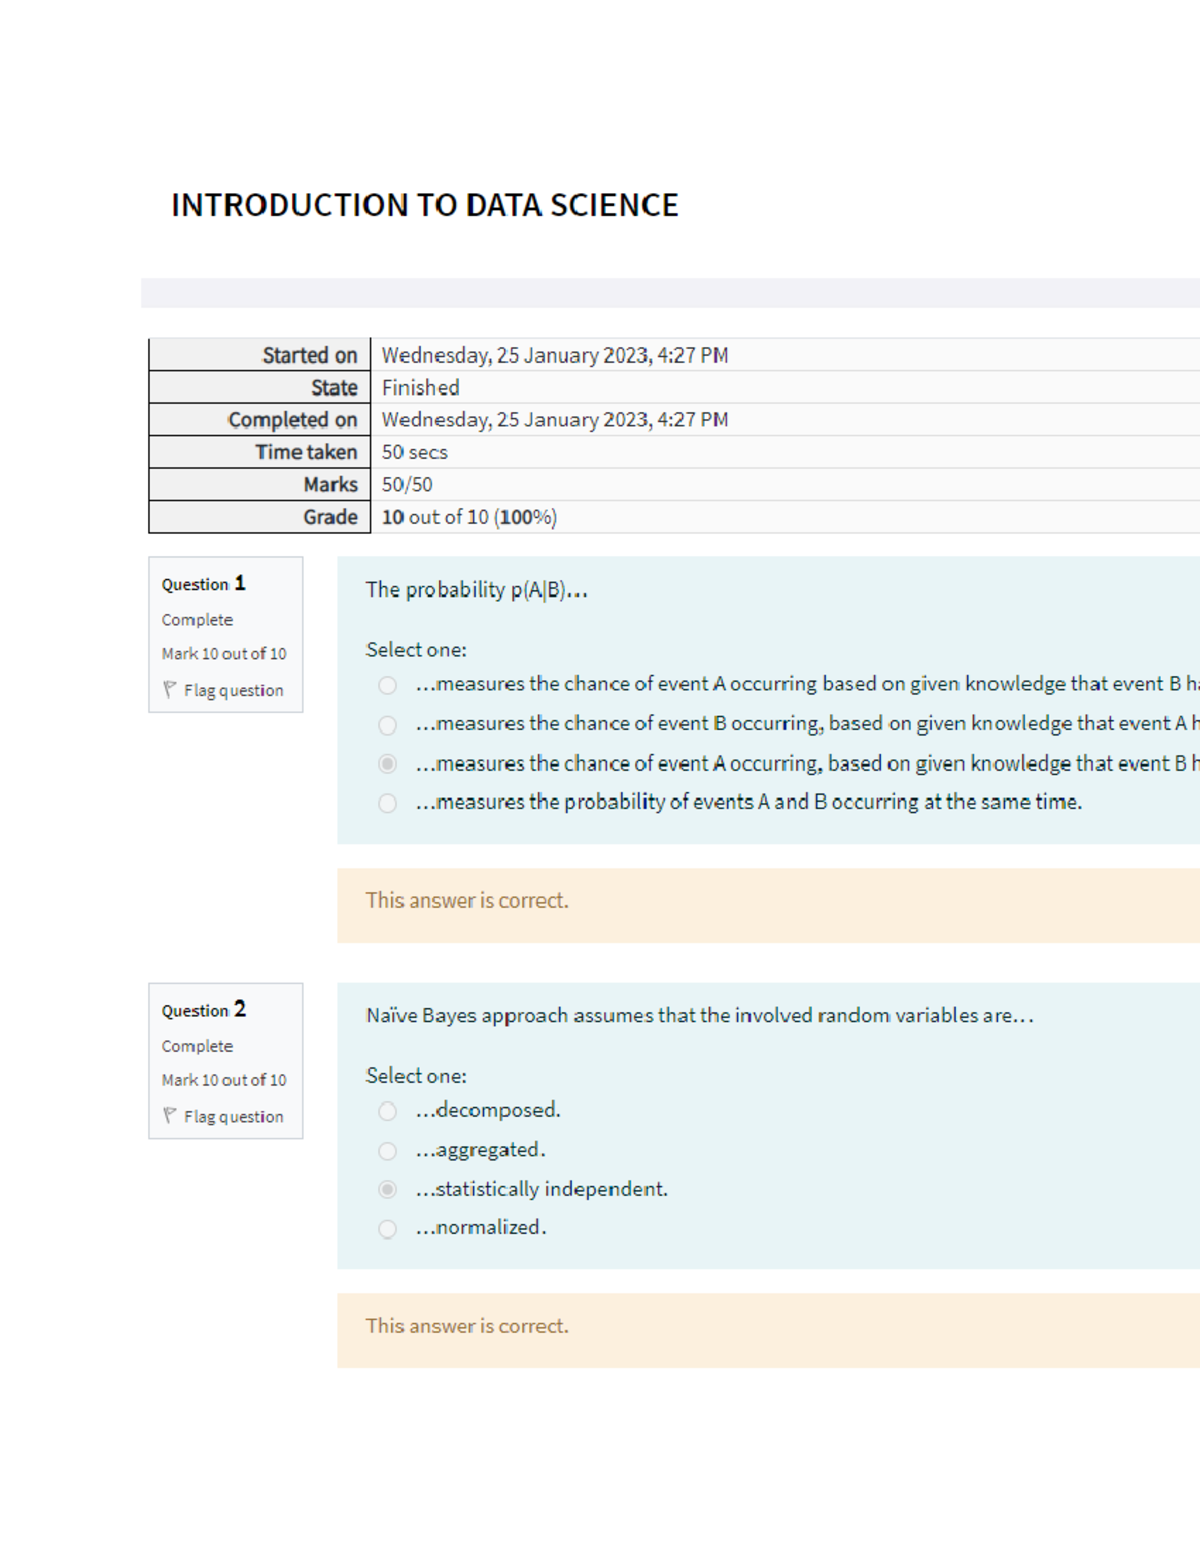Select the '...aggregated.' radio option
1200x1553 pixels.
[387, 1151]
